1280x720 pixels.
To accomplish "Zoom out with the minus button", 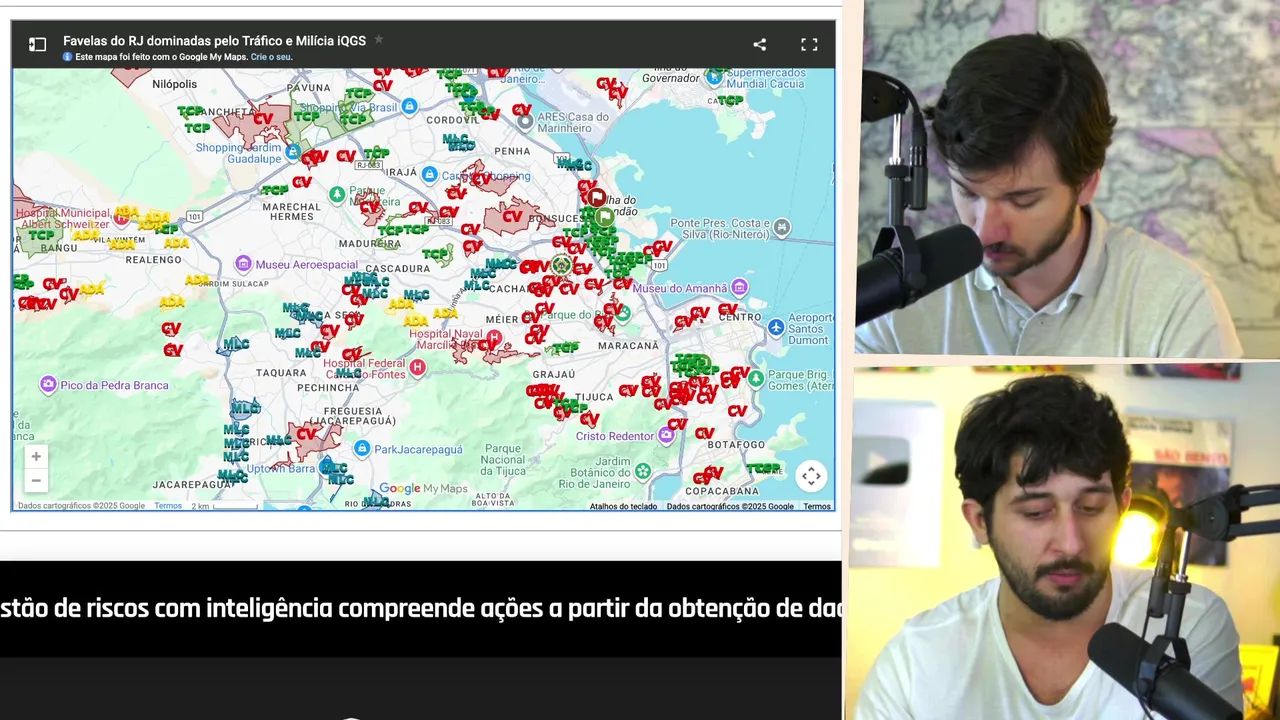I will [x=36, y=481].
